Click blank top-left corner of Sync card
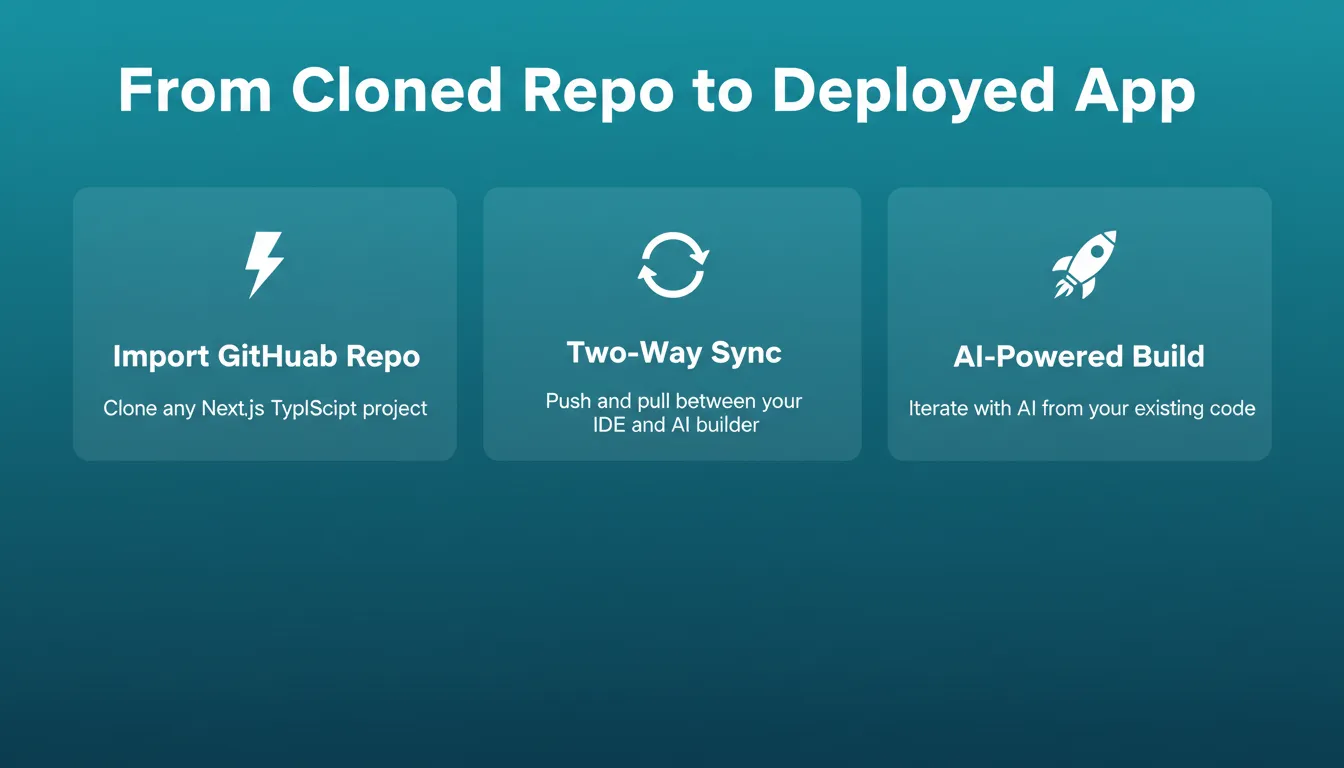The height and width of the screenshot is (768, 1344). [505, 207]
